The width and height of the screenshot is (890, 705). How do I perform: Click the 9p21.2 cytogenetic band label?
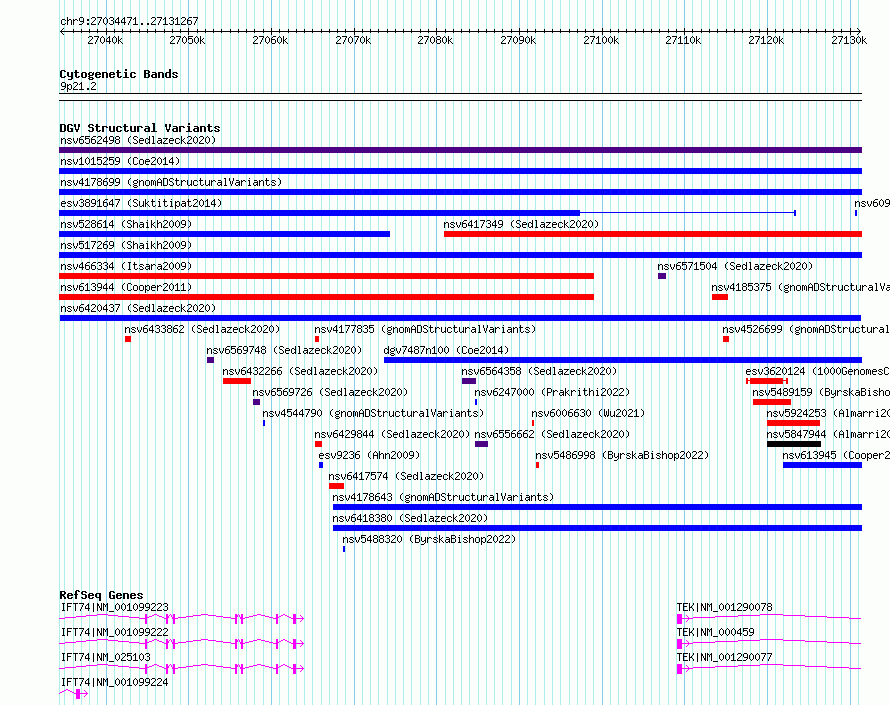[x=78, y=86]
